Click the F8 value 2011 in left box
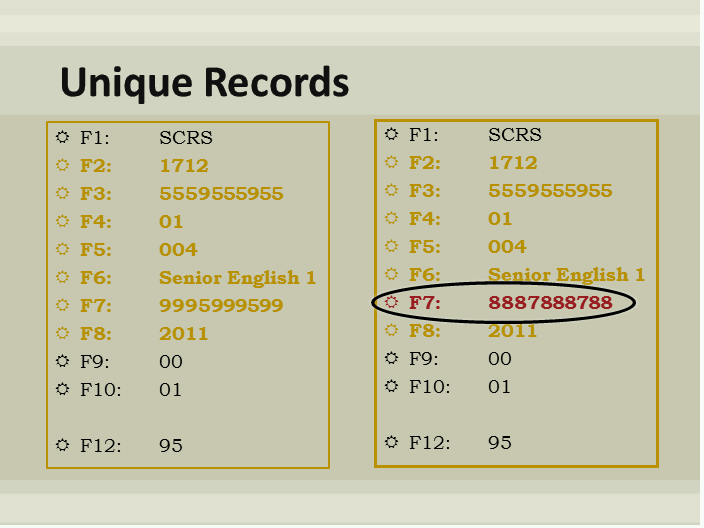 point(183,333)
